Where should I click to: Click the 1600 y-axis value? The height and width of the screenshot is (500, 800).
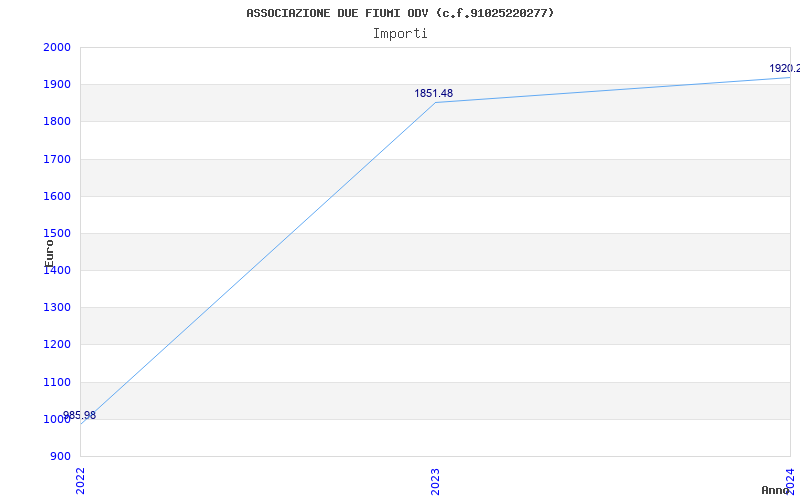point(57,196)
